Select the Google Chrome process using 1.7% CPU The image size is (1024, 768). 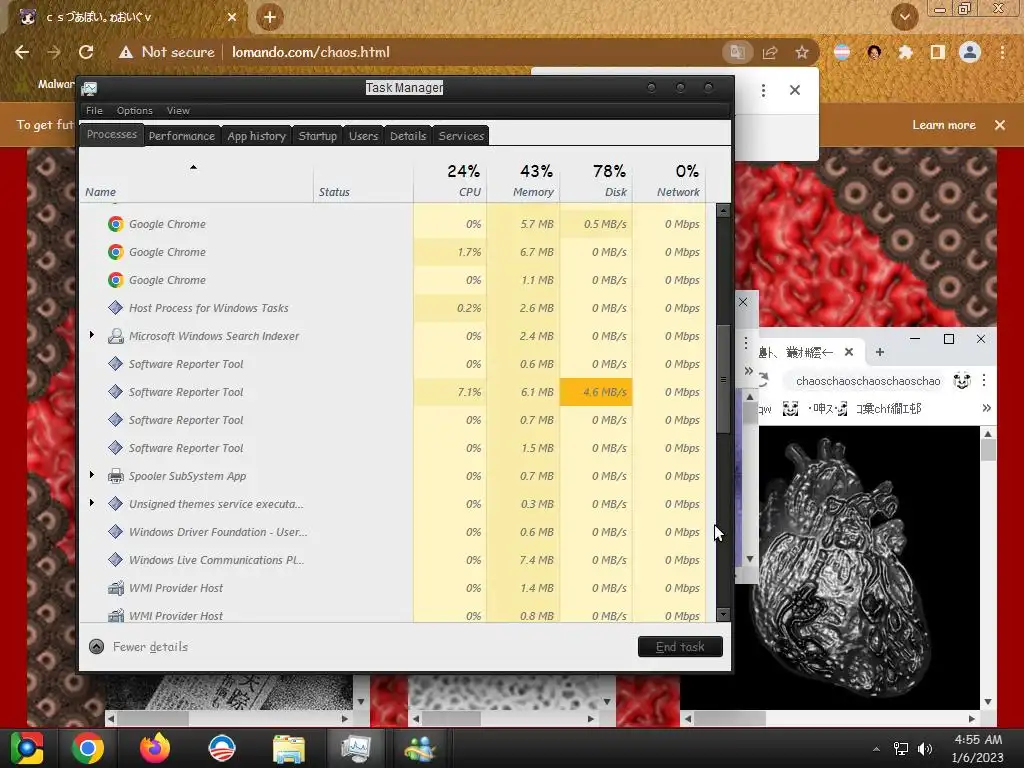[x=392, y=252]
